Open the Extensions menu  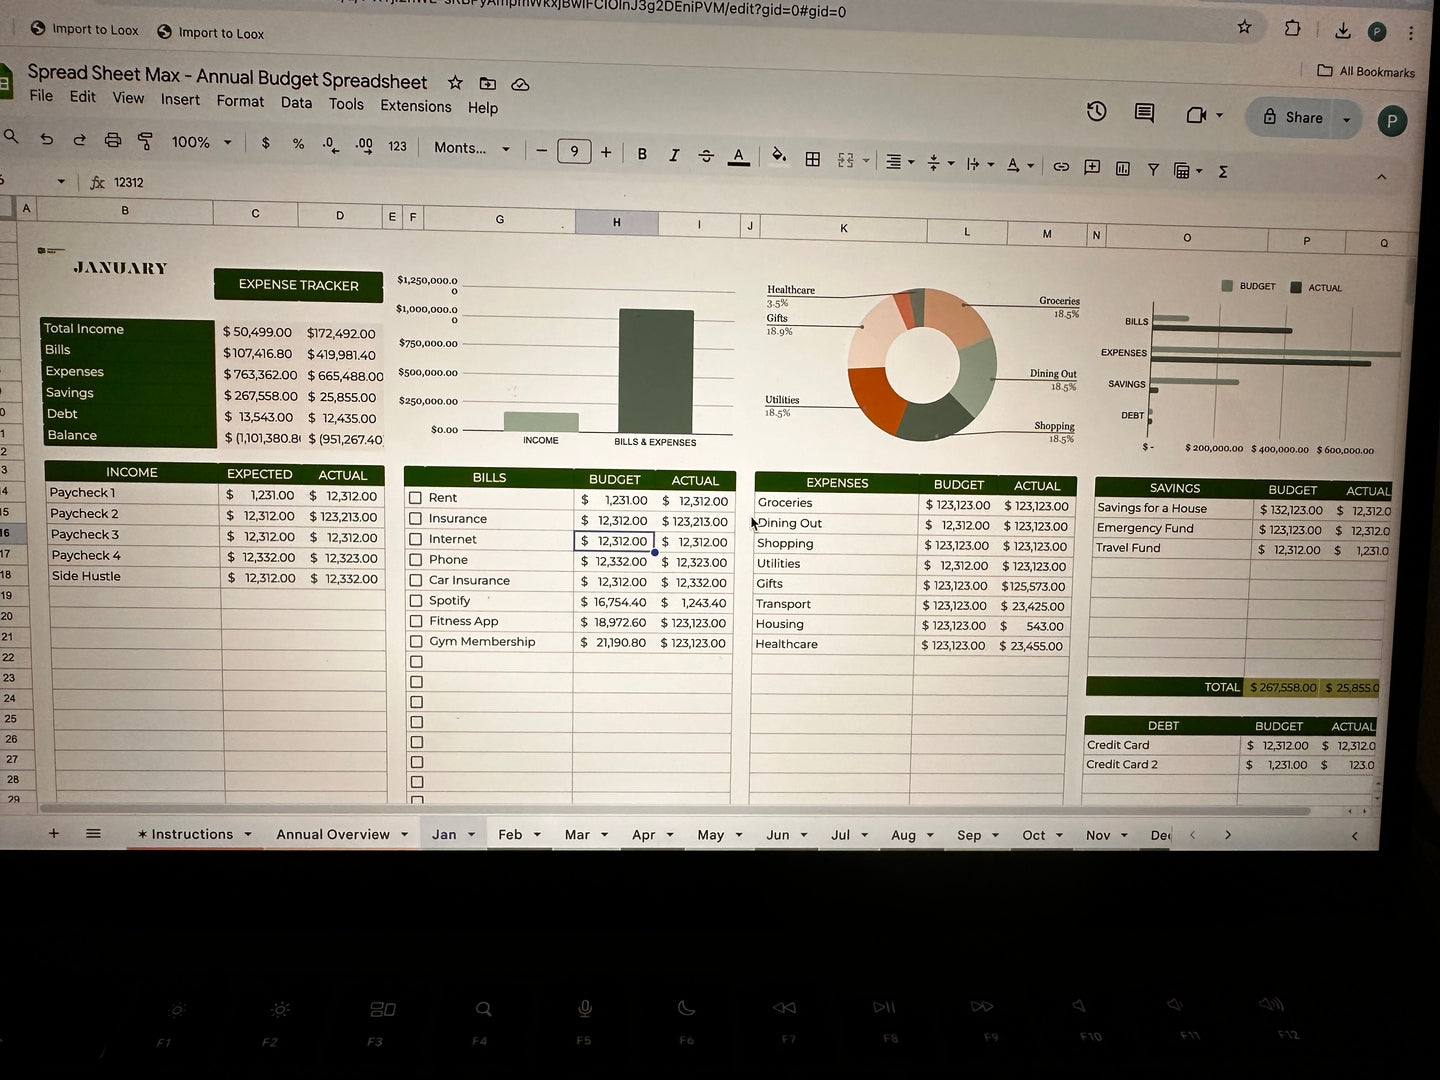[415, 105]
